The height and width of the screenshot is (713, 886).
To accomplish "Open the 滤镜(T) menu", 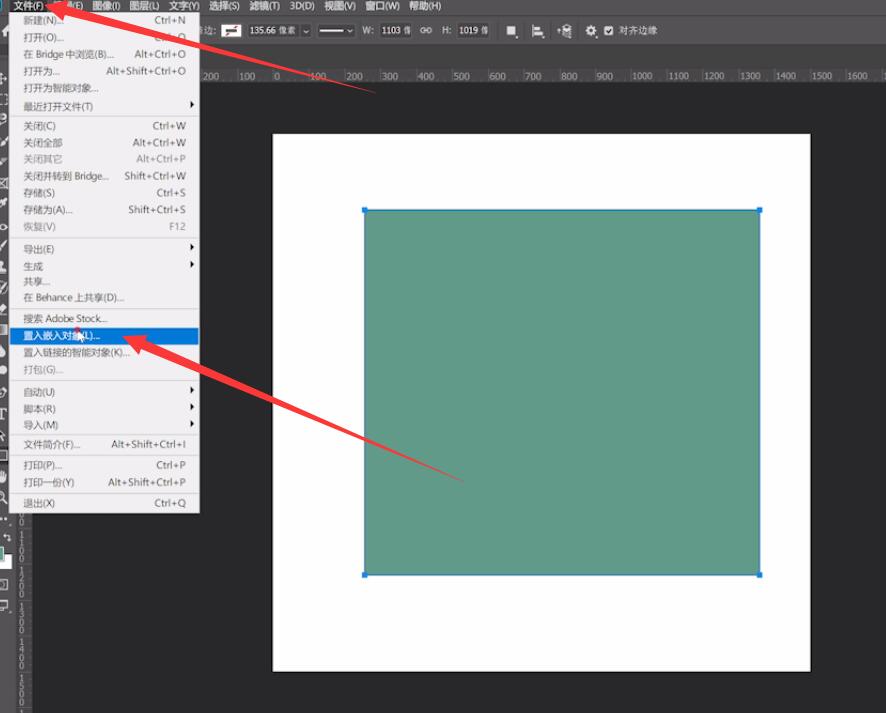I will 264,6.
